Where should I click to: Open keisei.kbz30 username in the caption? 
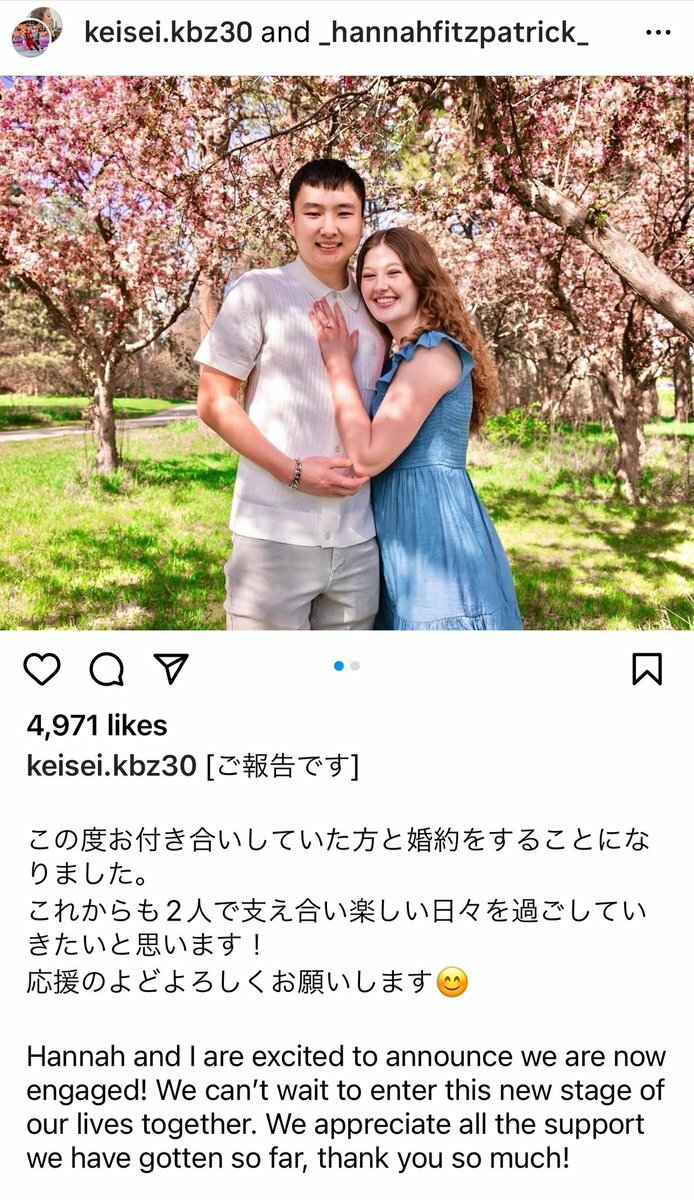point(111,766)
